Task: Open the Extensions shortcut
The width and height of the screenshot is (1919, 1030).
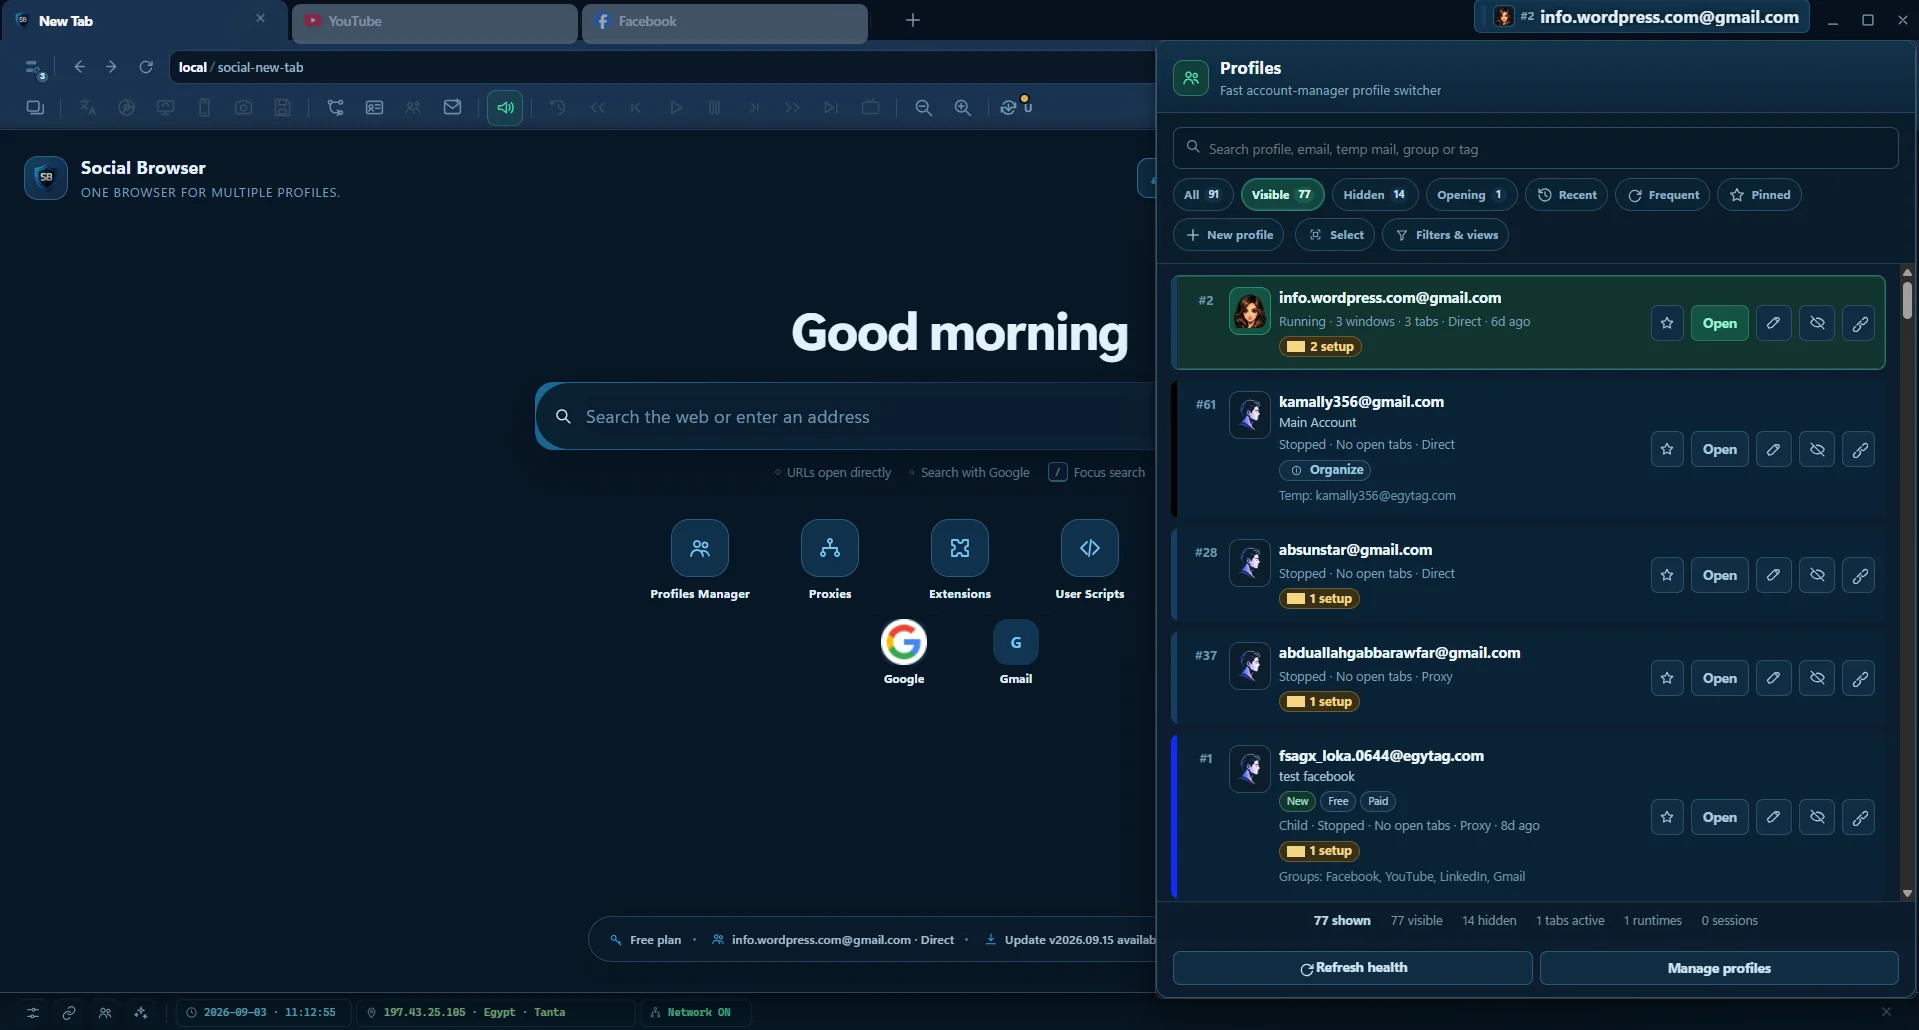Action: tap(960, 560)
